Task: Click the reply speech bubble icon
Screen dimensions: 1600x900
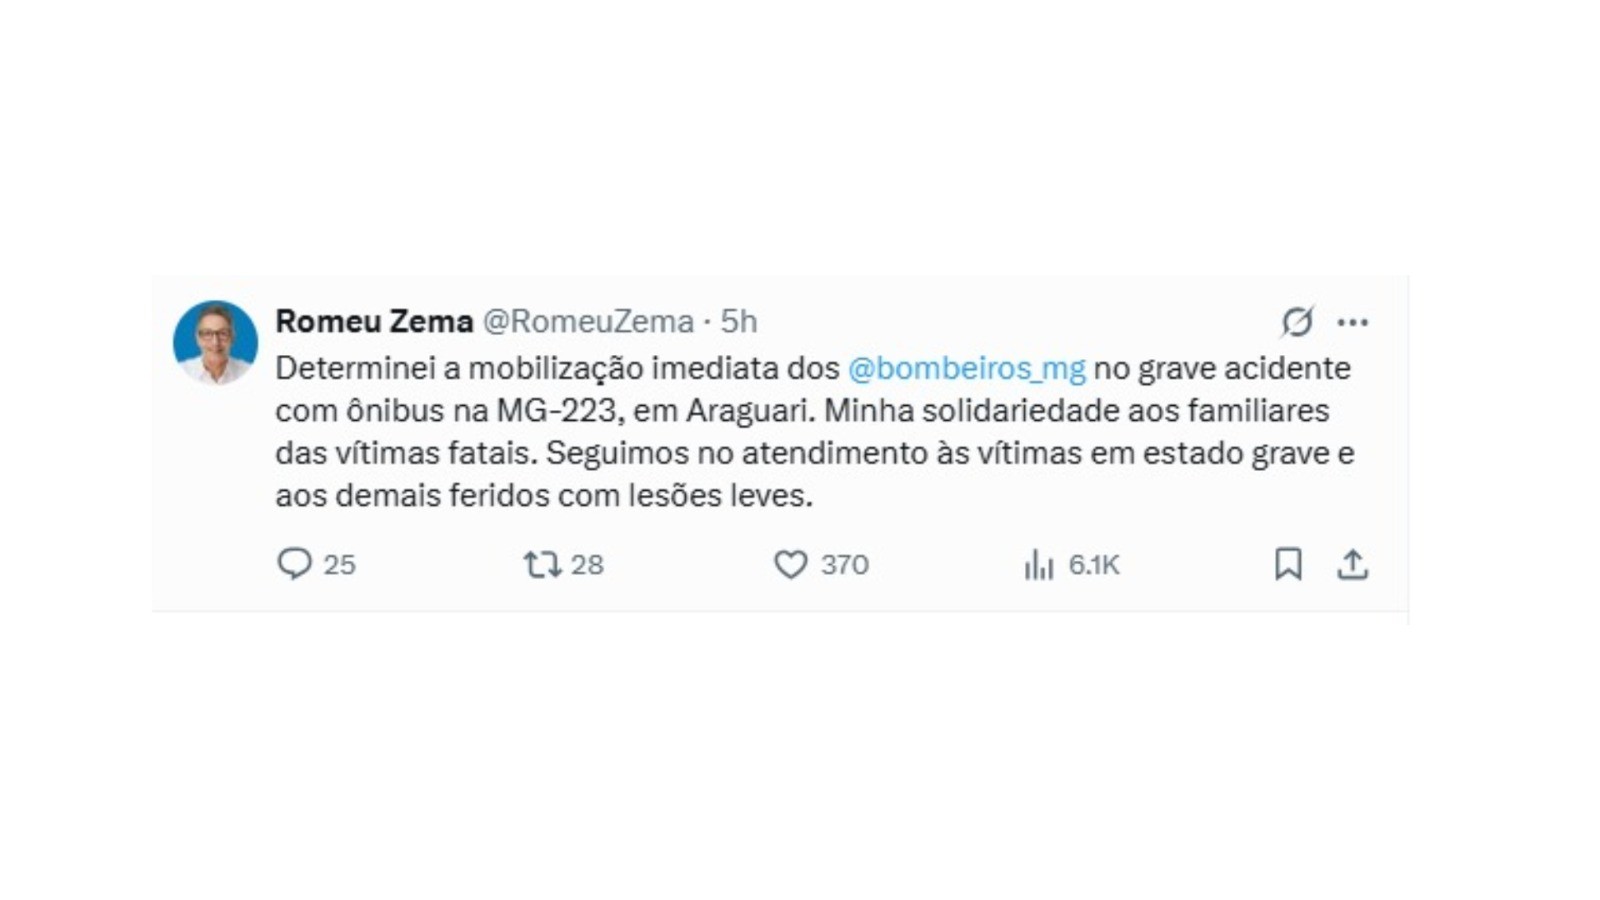Action: point(294,564)
